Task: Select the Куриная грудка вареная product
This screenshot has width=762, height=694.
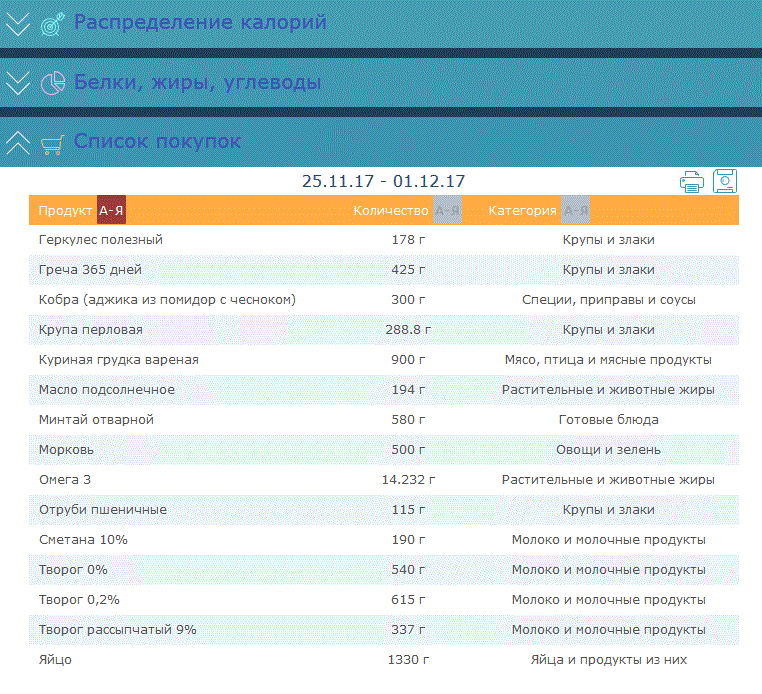Action: [x=119, y=360]
